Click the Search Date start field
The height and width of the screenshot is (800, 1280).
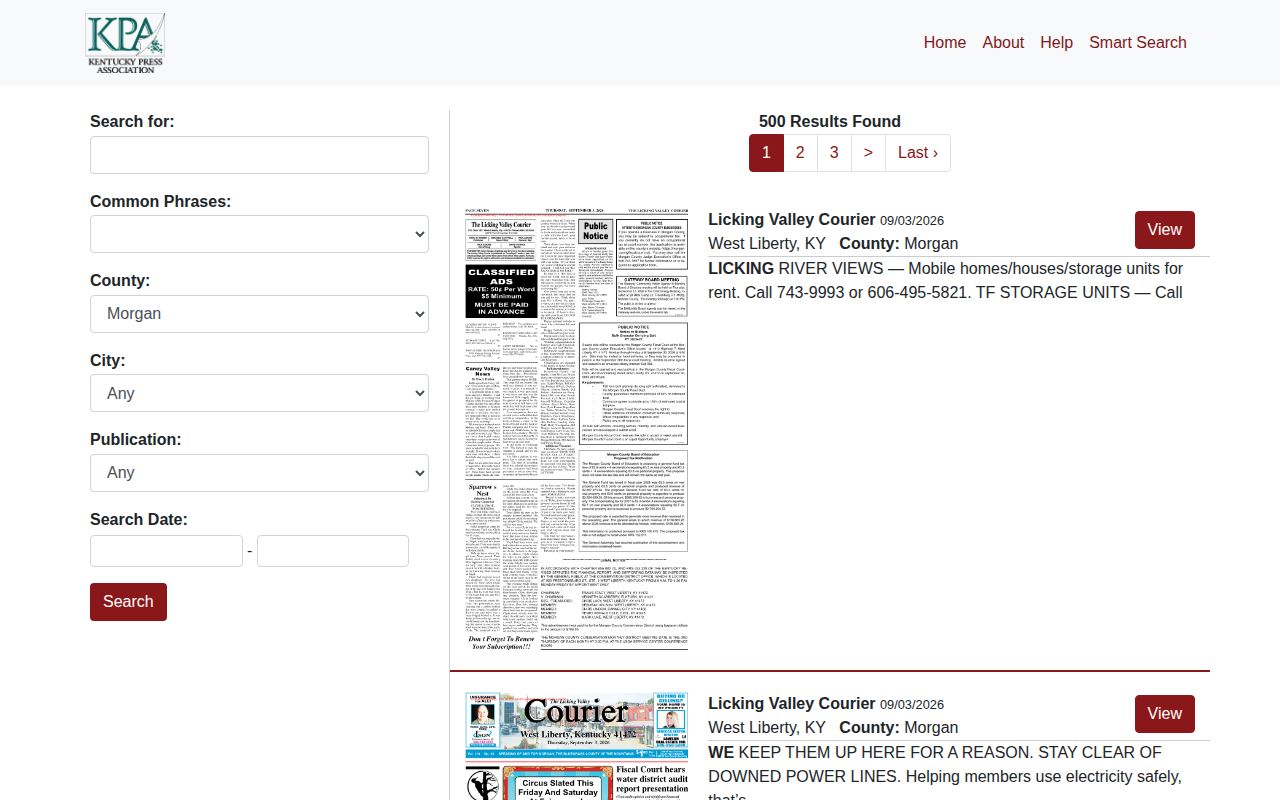[166, 551]
